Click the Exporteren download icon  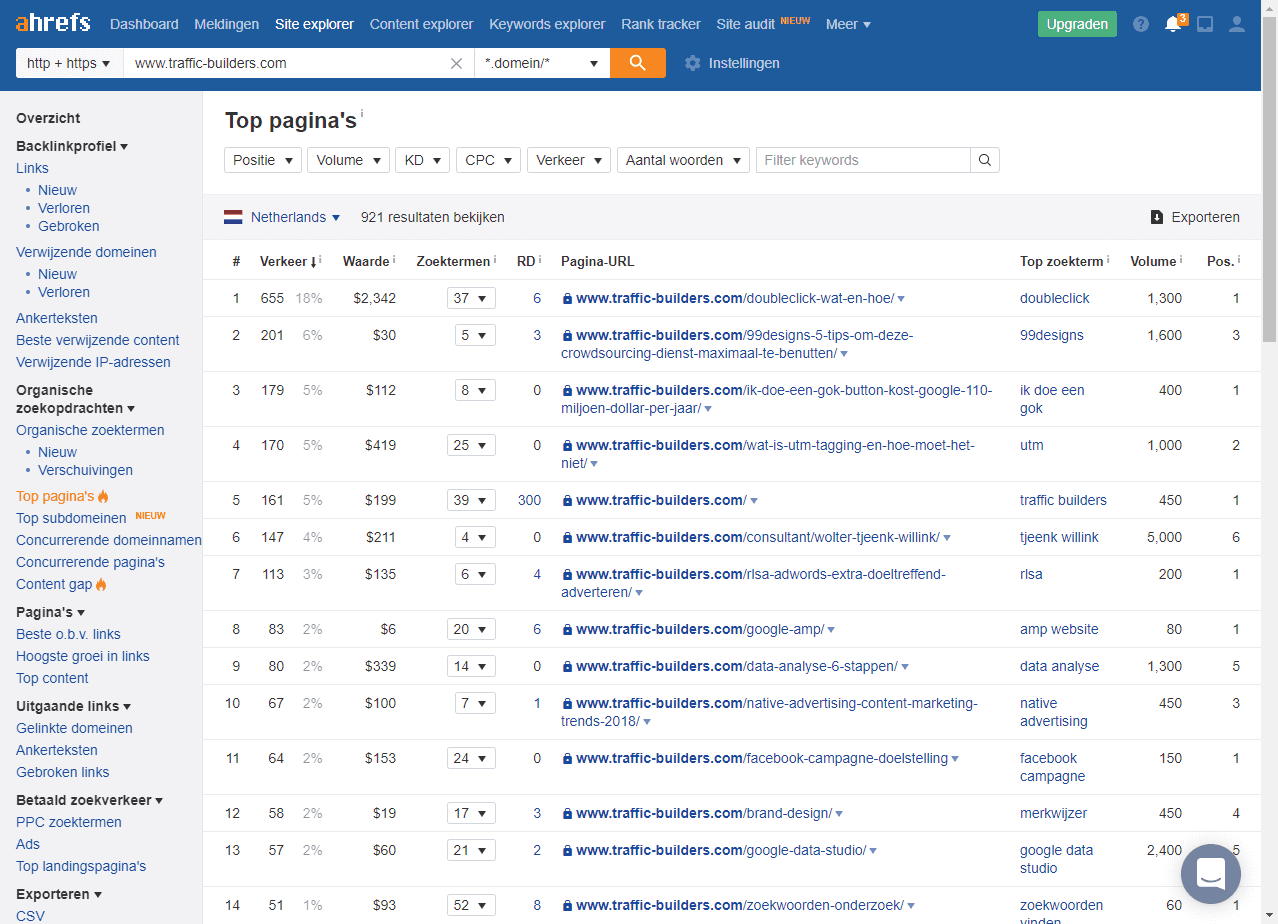(x=1157, y=217)
